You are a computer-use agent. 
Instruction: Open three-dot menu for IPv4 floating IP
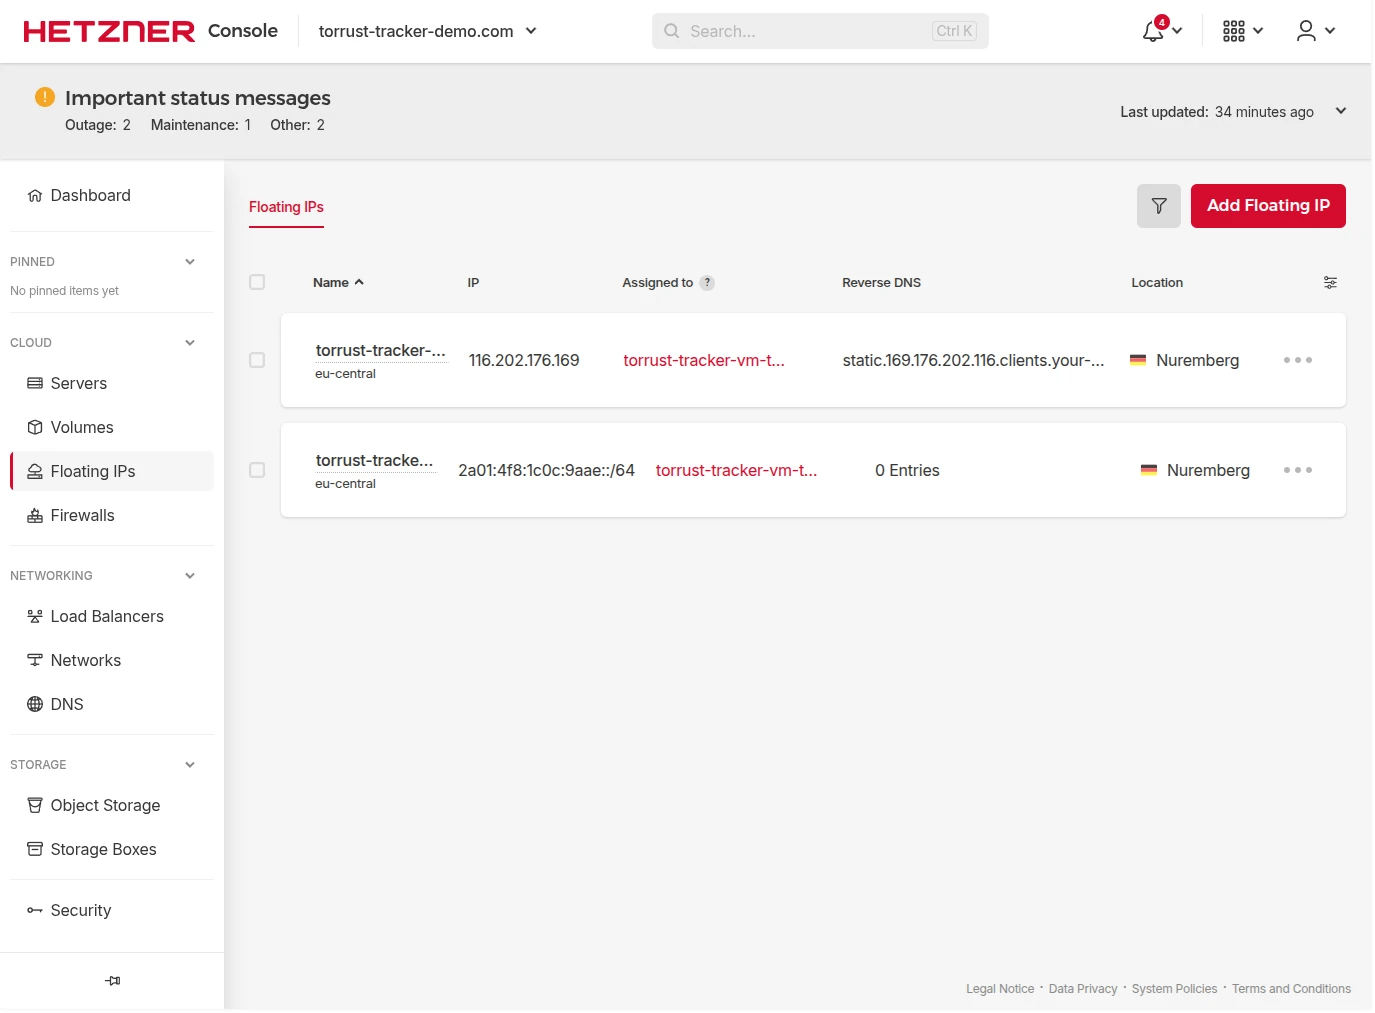coord(1297,360)
